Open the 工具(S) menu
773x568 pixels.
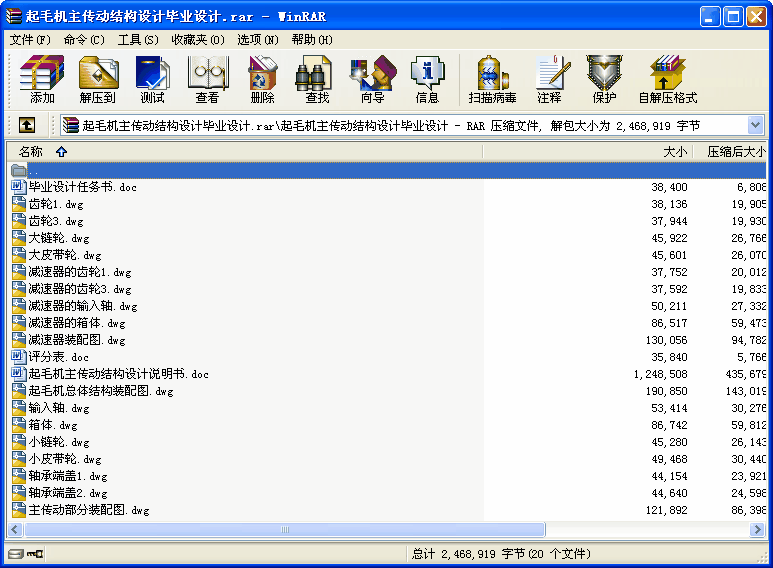coord(138,39)
